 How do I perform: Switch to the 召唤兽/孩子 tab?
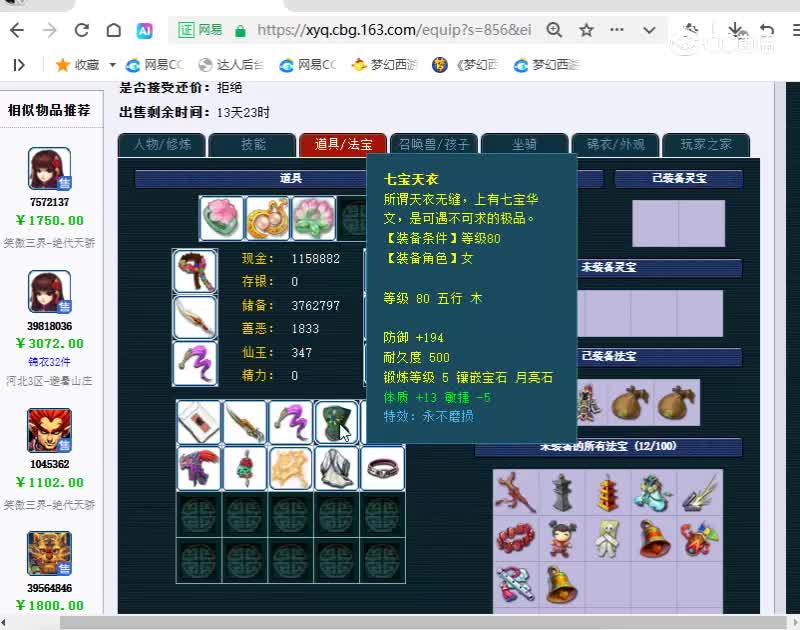(x=434, y=145)
